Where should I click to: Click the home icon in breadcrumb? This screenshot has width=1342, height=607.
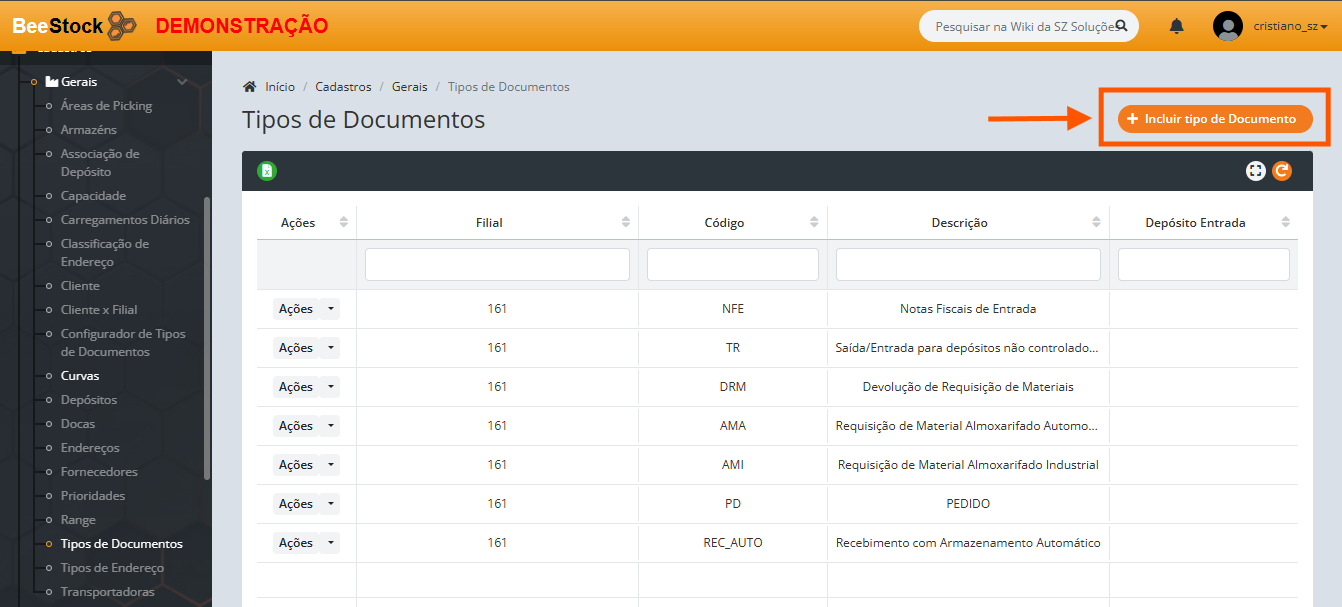[x=250, y=87]
